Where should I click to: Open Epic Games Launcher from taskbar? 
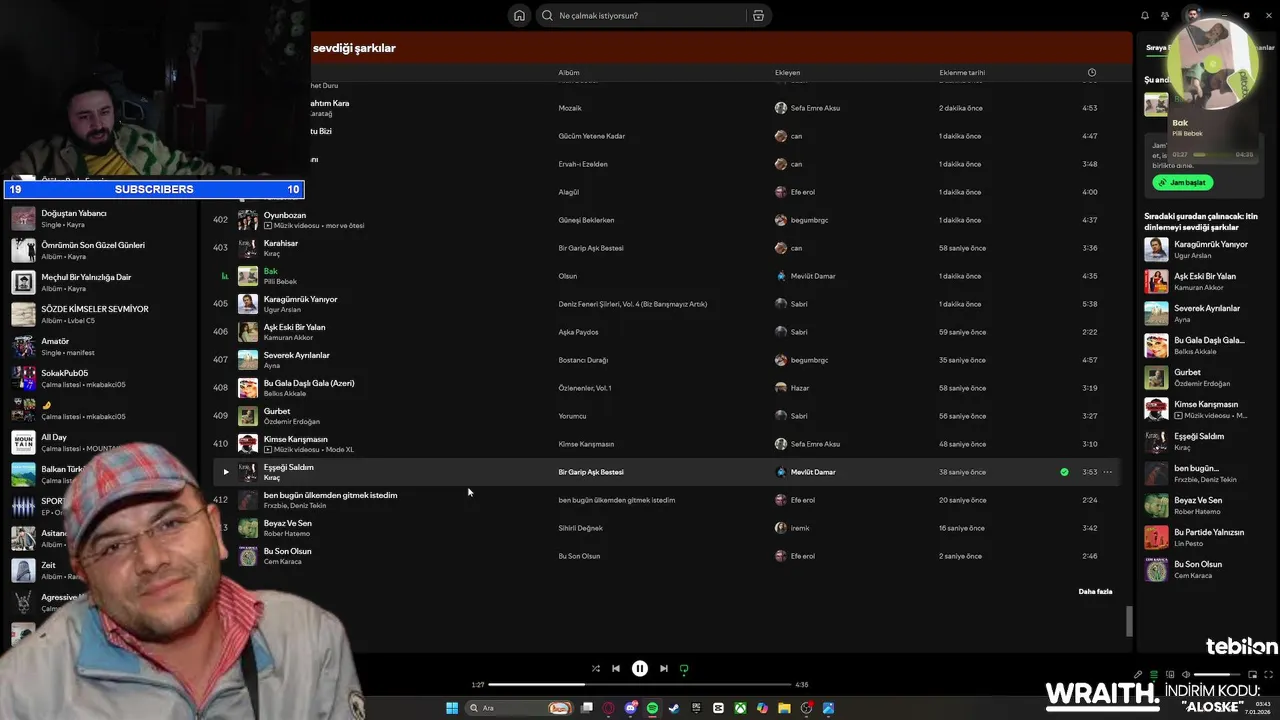[696, 708]
